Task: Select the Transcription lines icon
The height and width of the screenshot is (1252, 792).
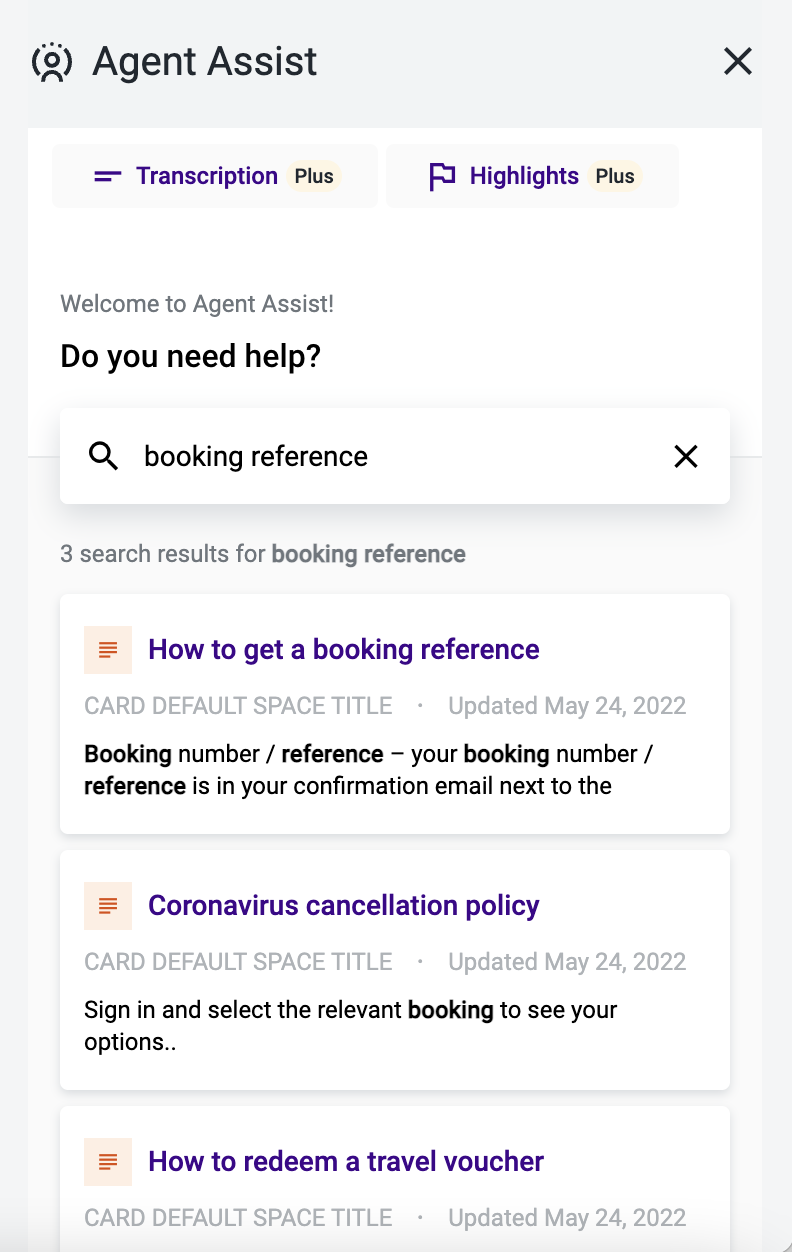Action: [x=107, y=175]
